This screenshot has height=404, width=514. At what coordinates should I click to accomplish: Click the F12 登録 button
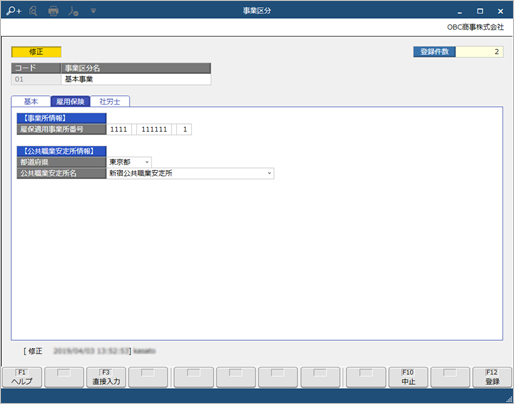click(x=492, y=377)
